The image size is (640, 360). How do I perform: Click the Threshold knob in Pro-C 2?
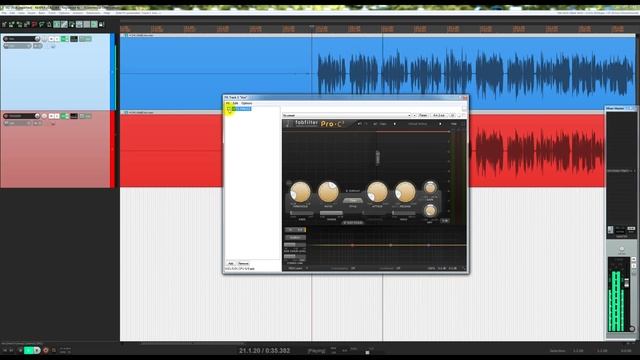point(300,192)
